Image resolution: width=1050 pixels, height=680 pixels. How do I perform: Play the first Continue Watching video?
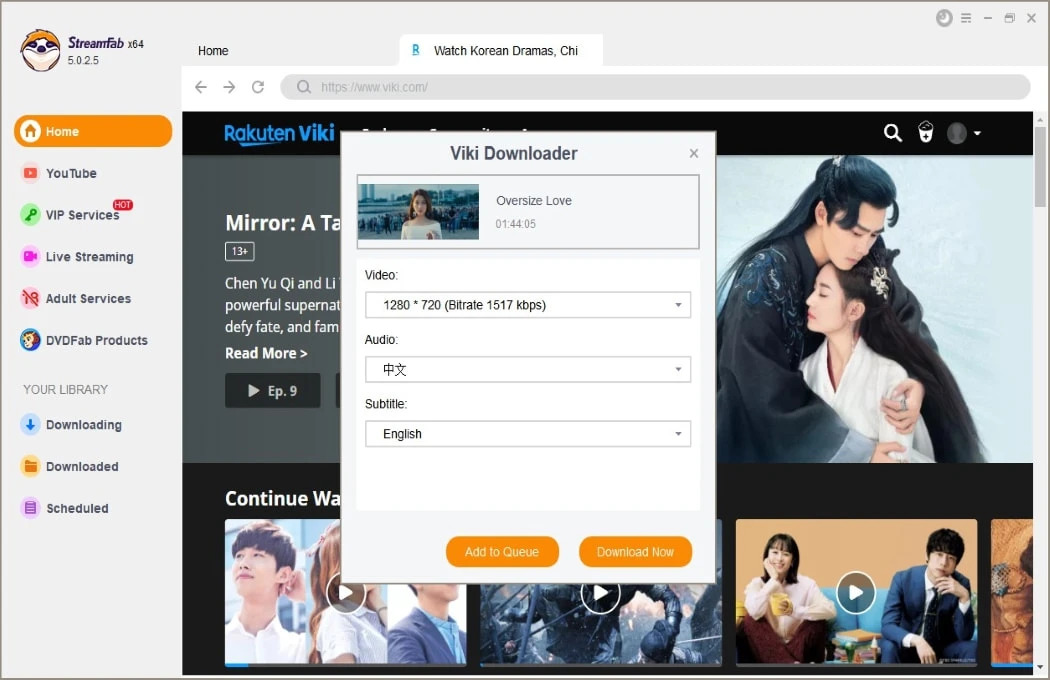346,593
